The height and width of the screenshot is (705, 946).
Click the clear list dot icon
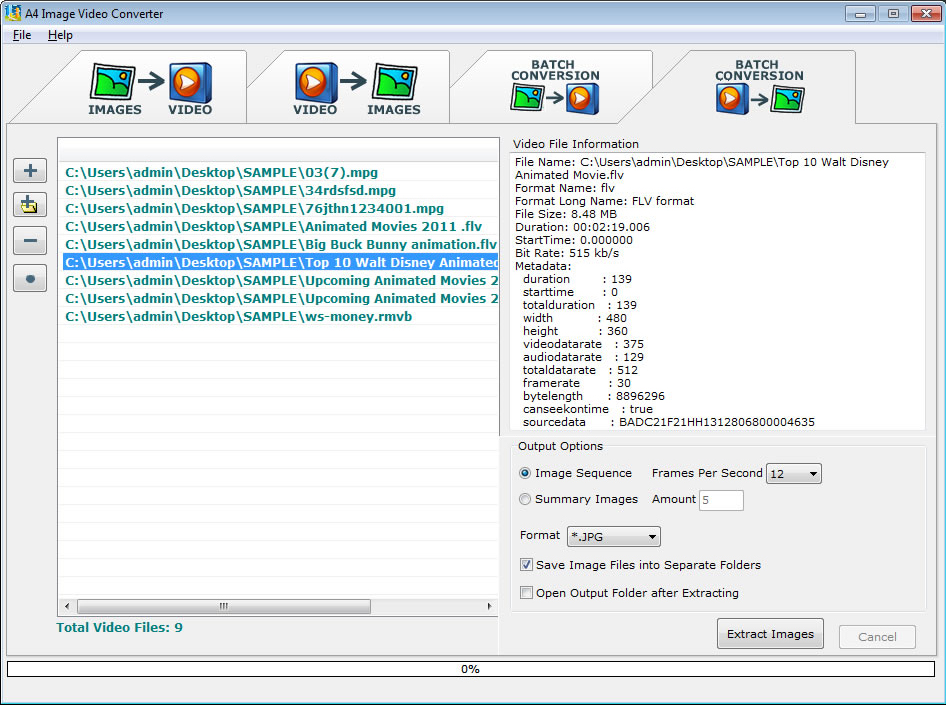(30, 278)
